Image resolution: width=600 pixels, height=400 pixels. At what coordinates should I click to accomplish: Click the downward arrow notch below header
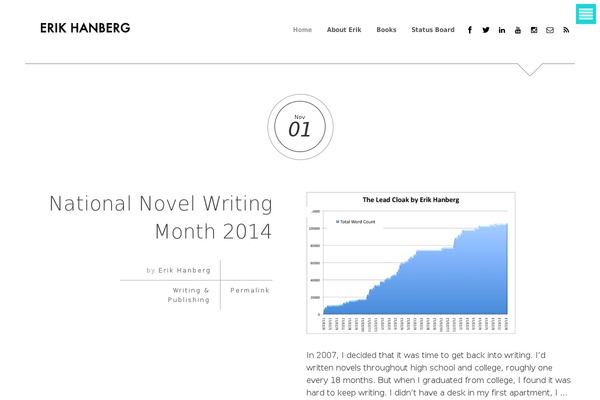click(530, 69)
